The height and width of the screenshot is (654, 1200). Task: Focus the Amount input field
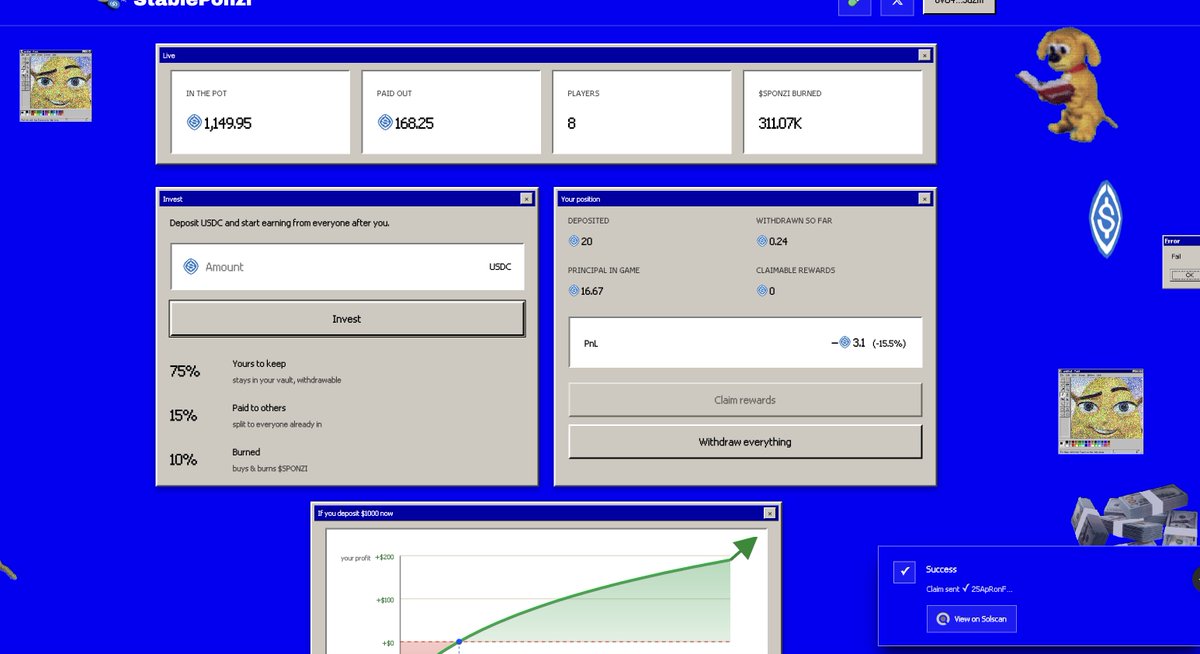pos(347,267)
